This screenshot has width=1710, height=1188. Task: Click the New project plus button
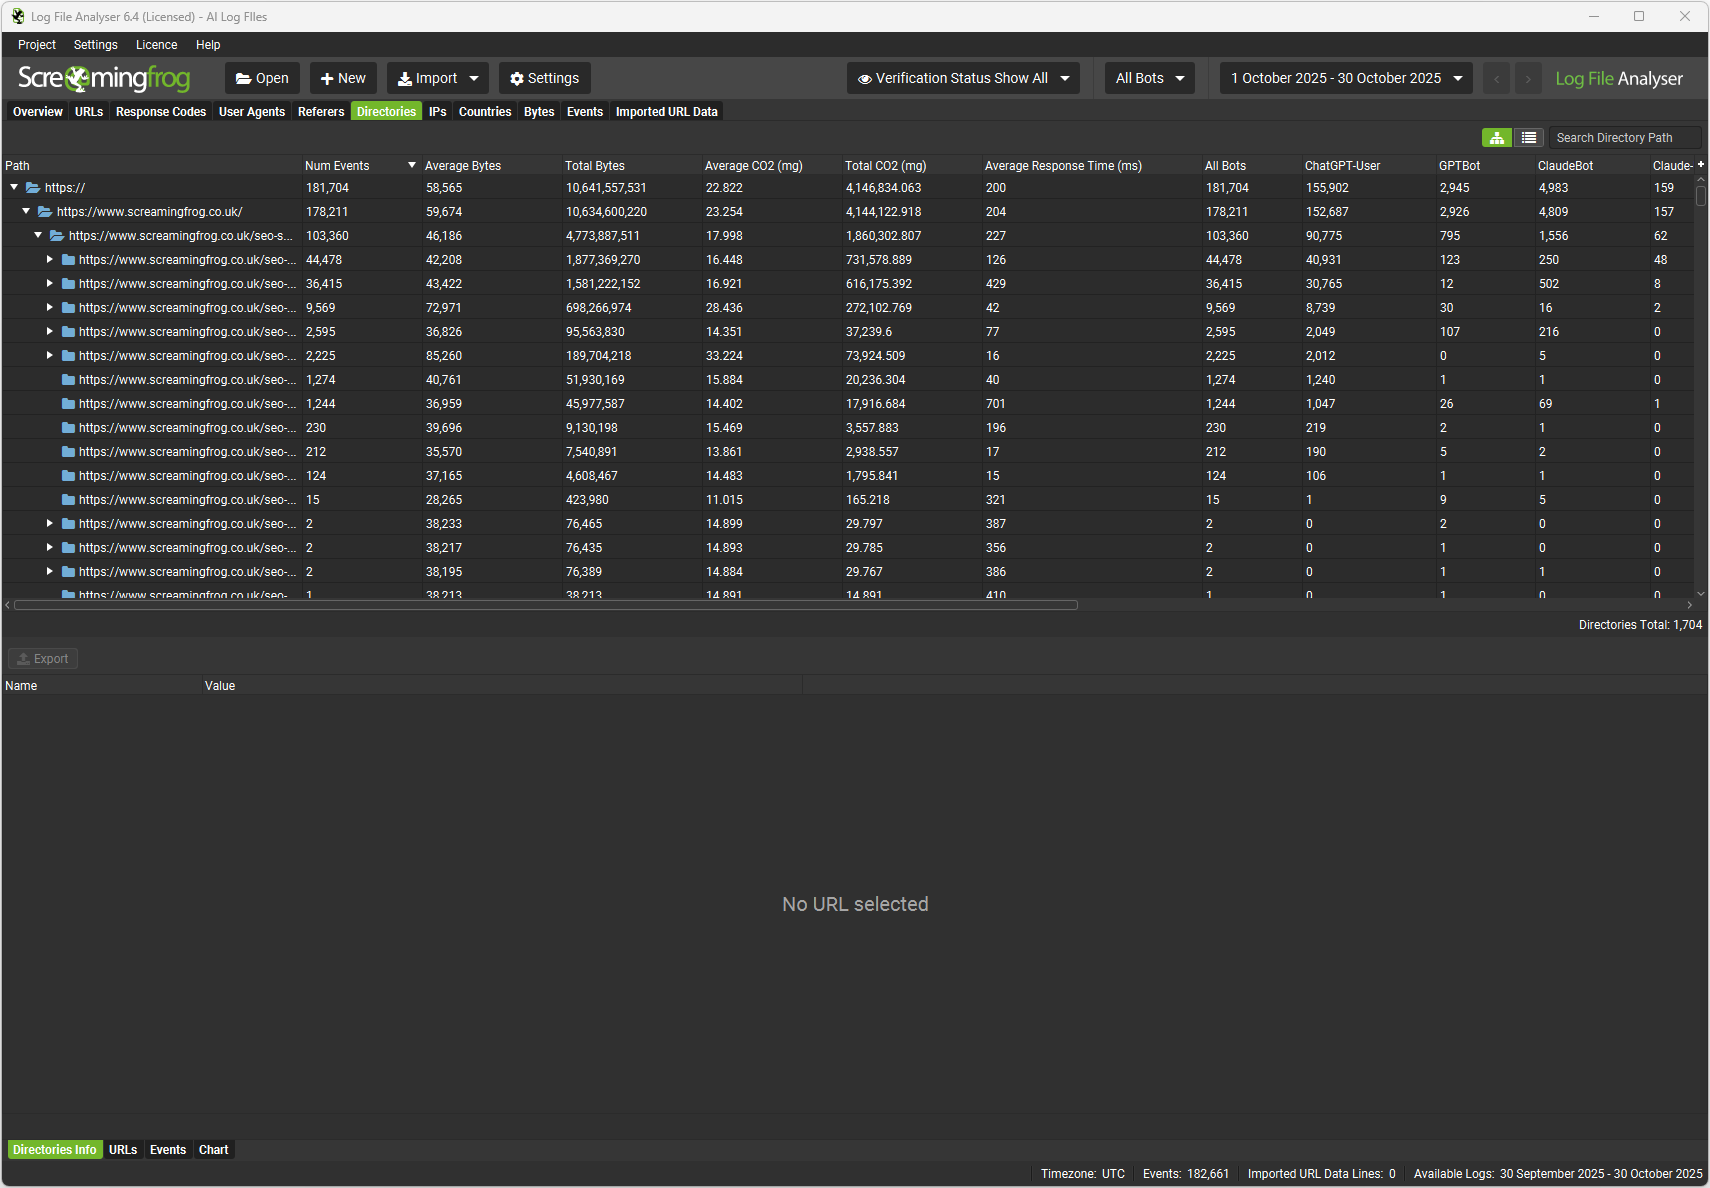pyautogui.click(x=343, y=78)
